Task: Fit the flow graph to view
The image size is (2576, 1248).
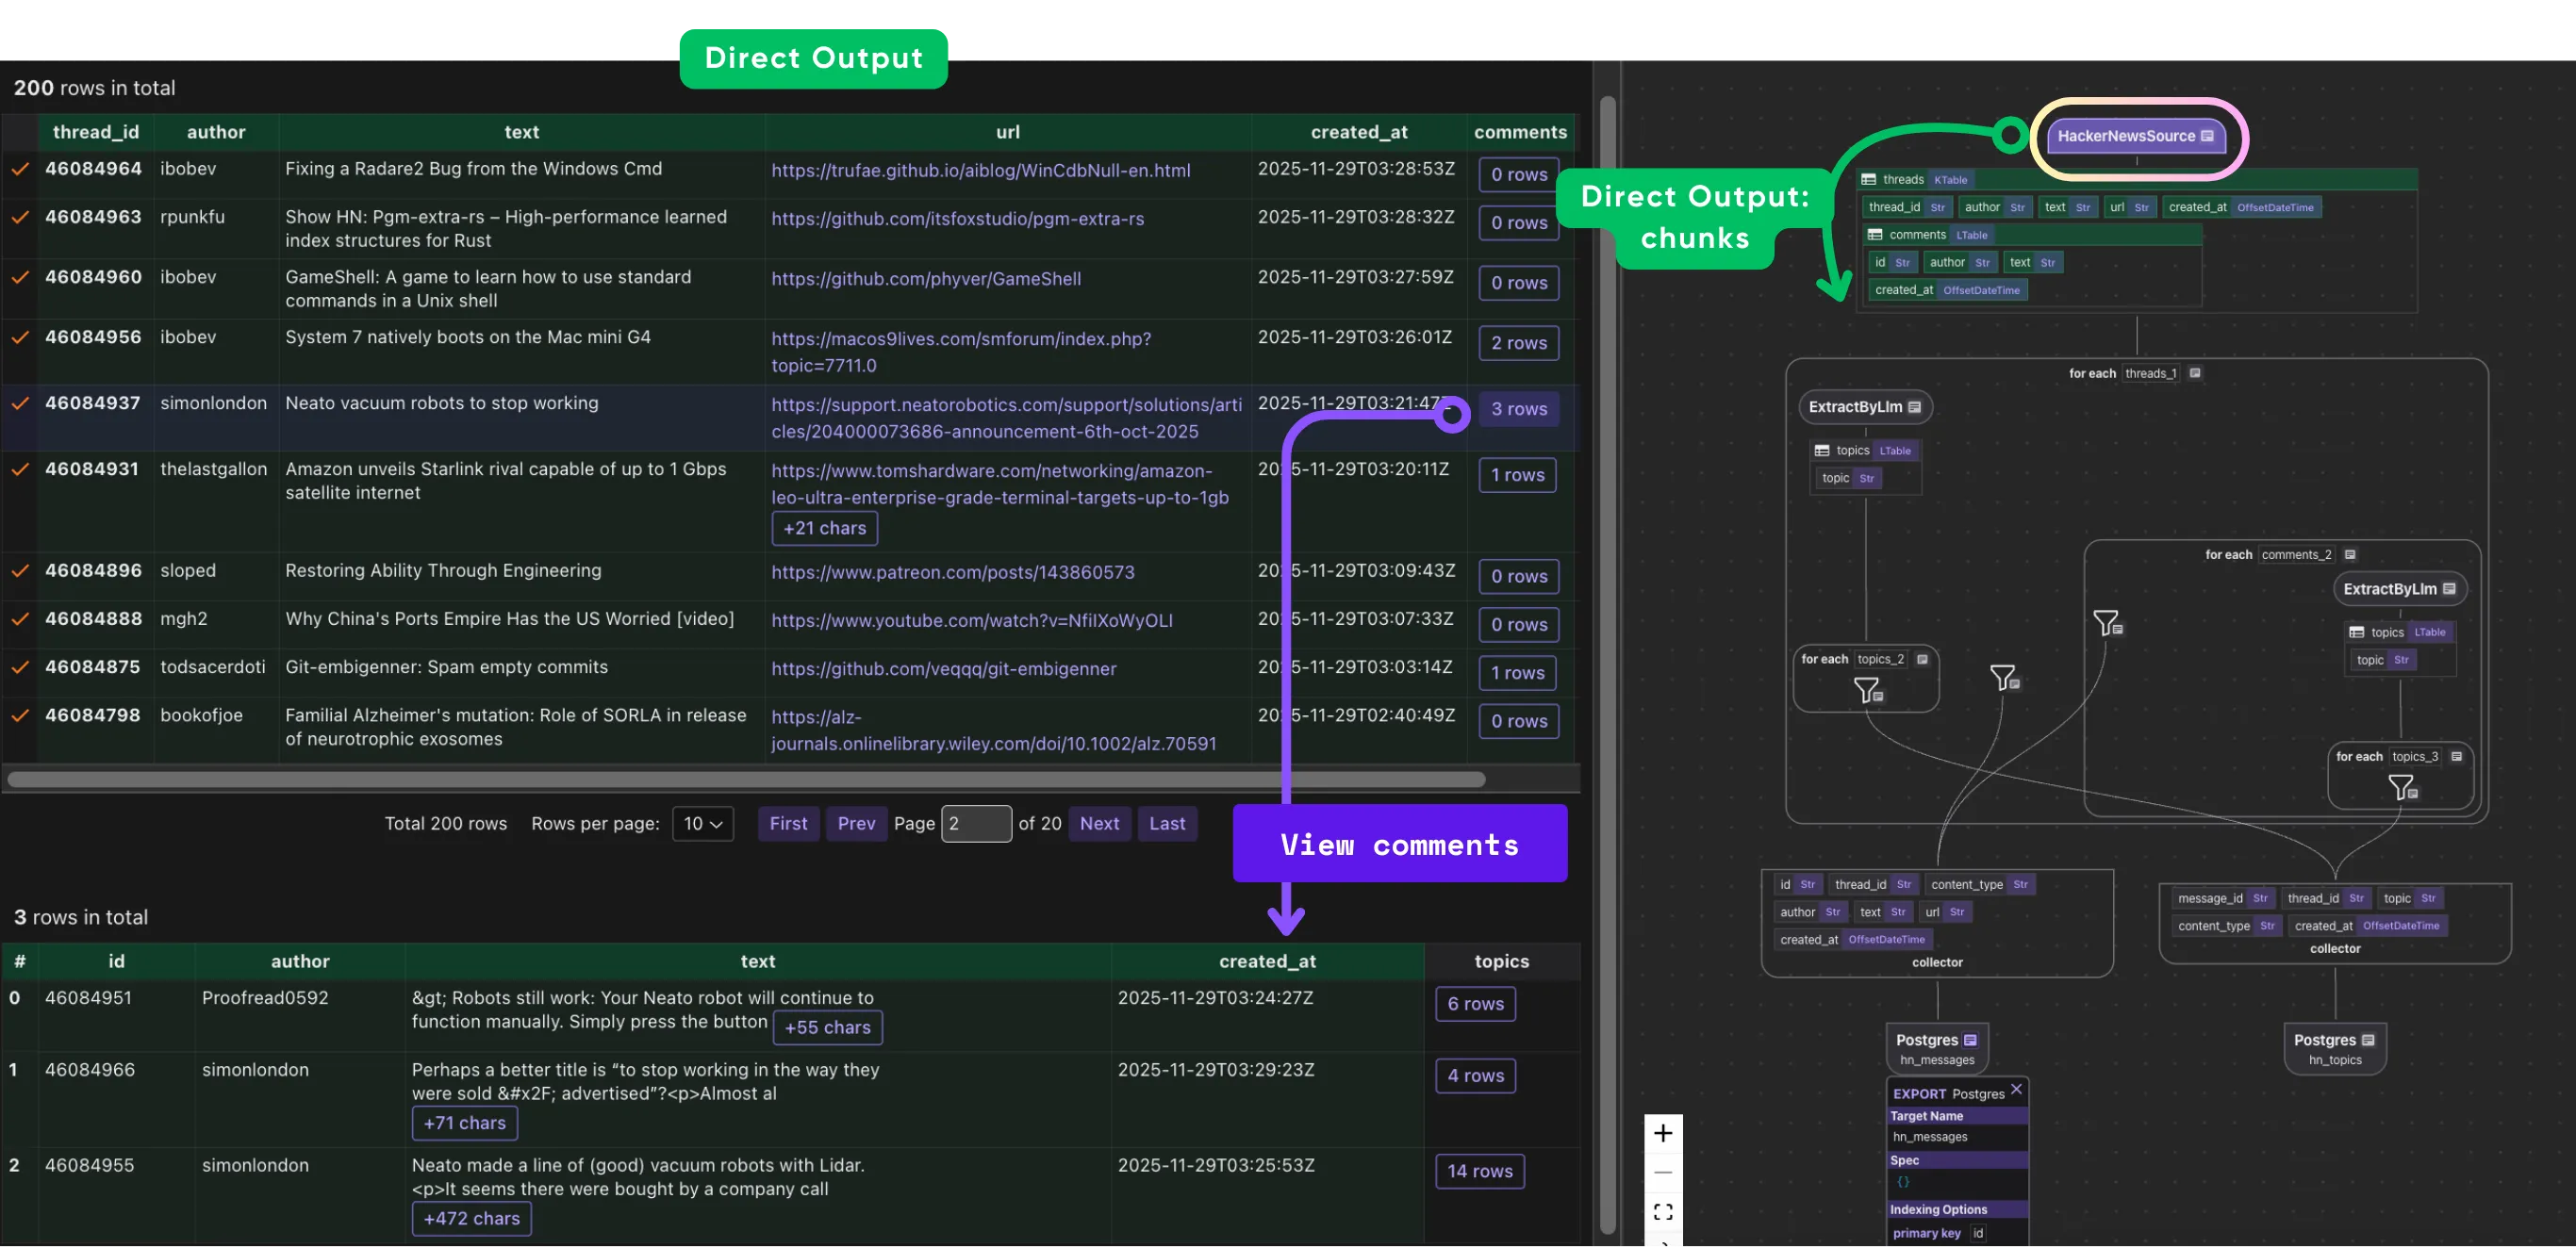Action: 1663,1212
